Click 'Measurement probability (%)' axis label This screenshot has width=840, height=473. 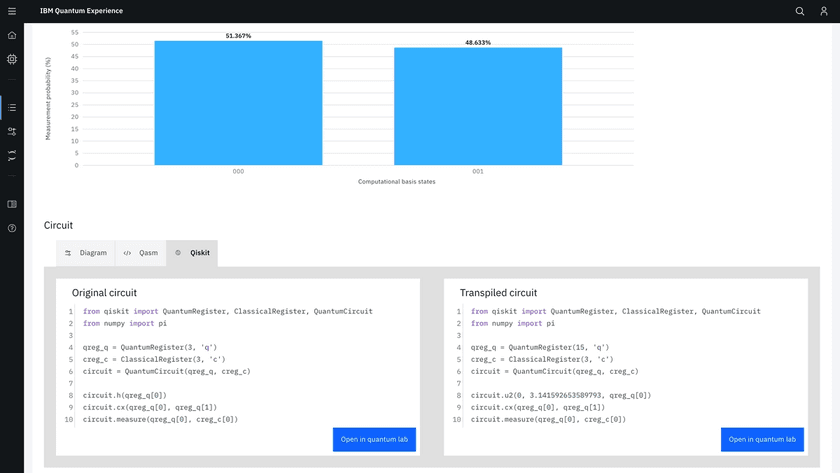point(48,99)
